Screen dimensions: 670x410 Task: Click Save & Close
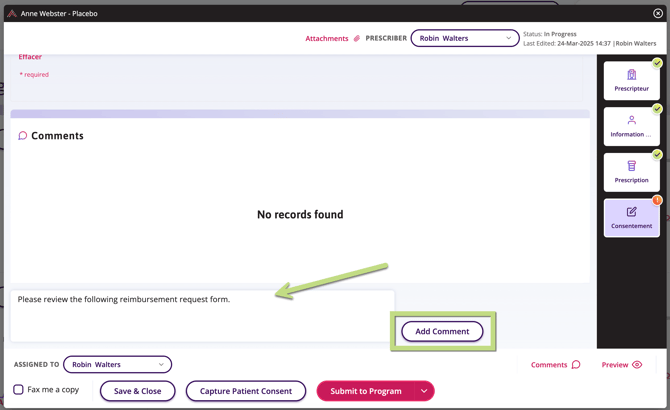tap(138, 391)
